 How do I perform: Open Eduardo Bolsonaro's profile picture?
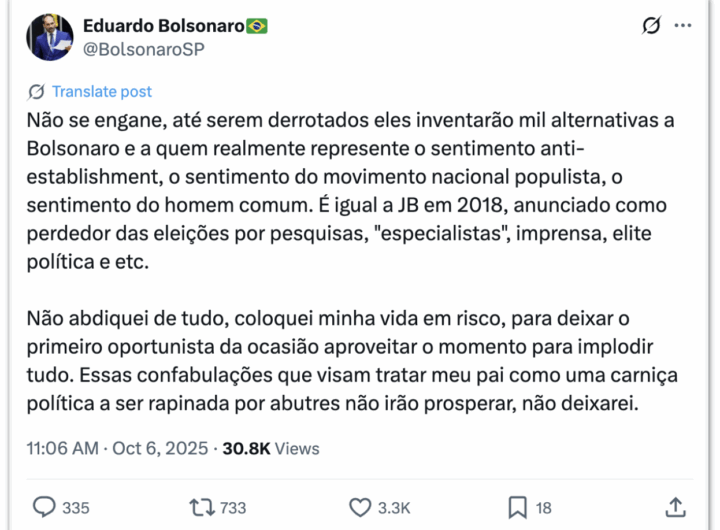coord(49,36)
